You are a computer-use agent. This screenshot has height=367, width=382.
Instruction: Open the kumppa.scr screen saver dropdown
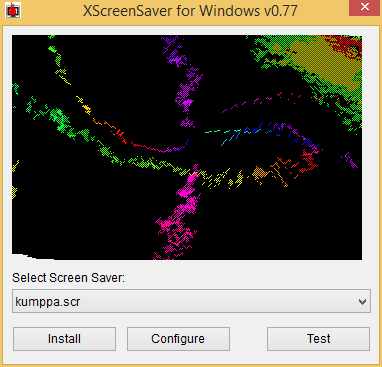pyautogui.click(x=191, y=301)
